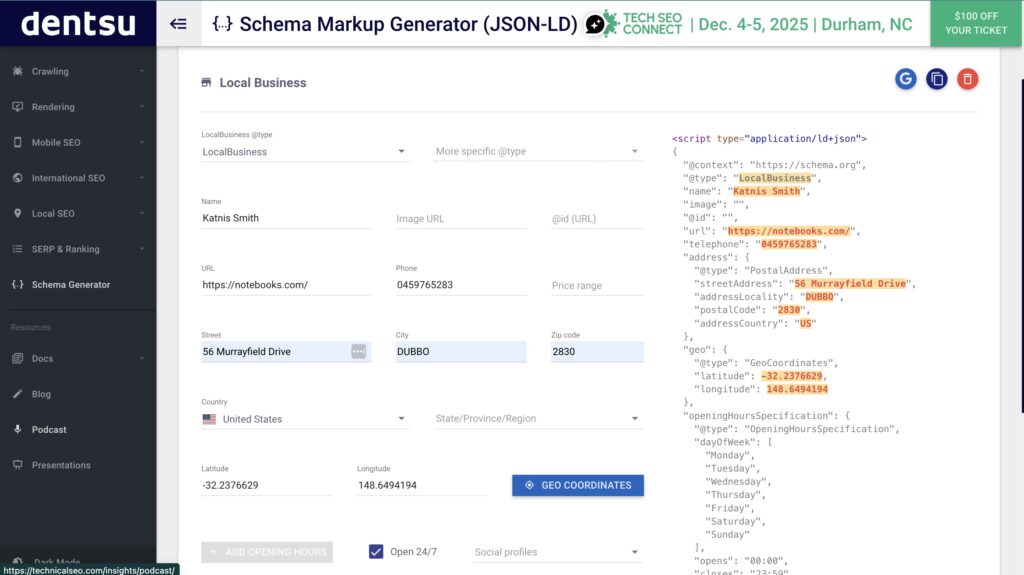Image resolution: width=1024 pixels, height=575 pixels.
Task: Click the Docs book icon
Action: [x=18, y=358]
